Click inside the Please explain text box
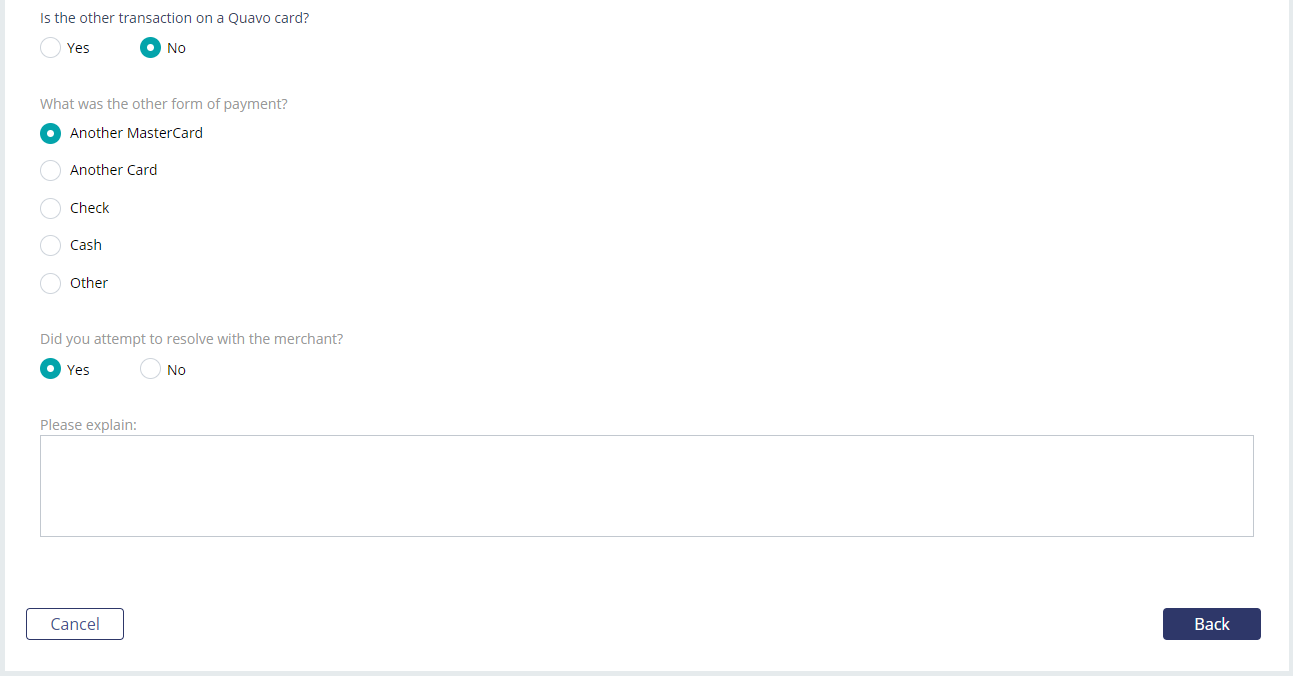The width and height of the screenshot is (1293, 676). (x=646, y=486)
